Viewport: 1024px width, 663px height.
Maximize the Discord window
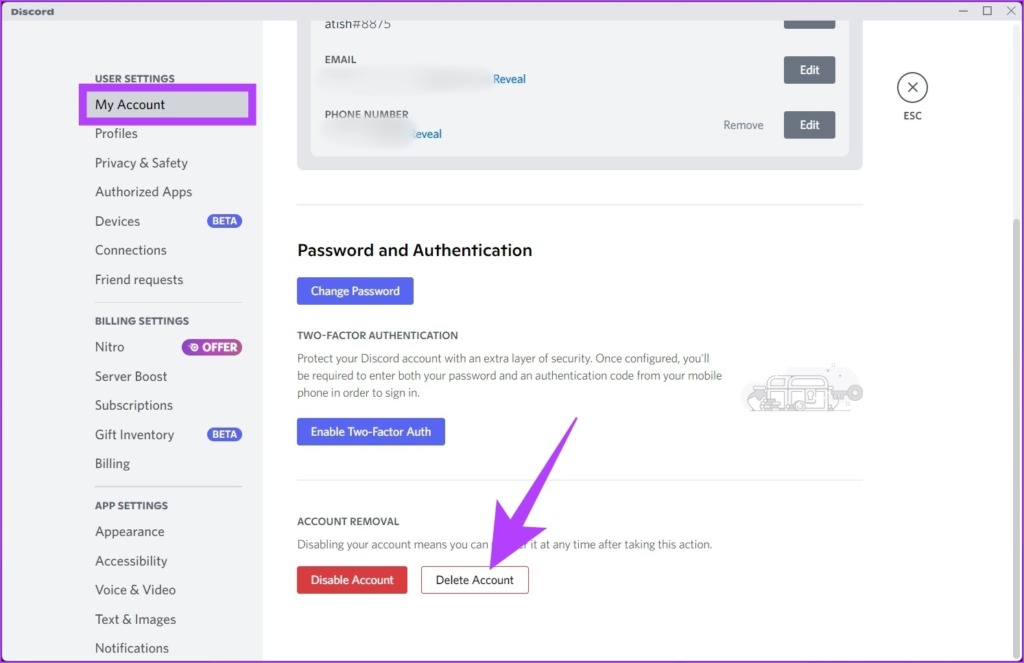click(987, 10)
